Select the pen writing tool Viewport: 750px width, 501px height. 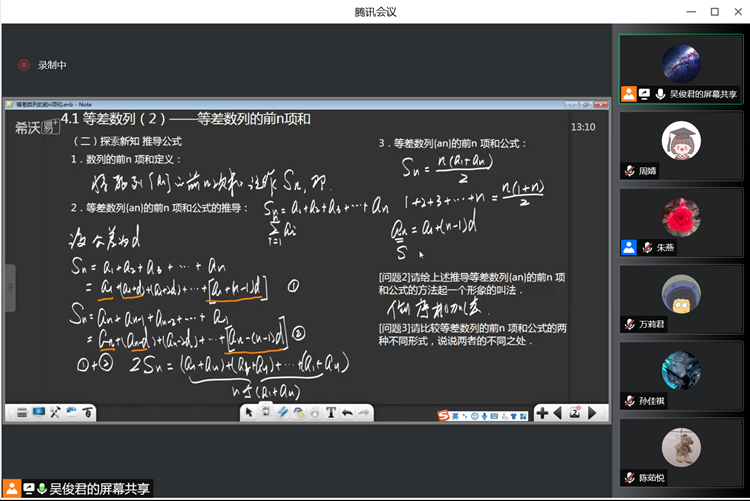pyautogui.click(x=265, y=413)
